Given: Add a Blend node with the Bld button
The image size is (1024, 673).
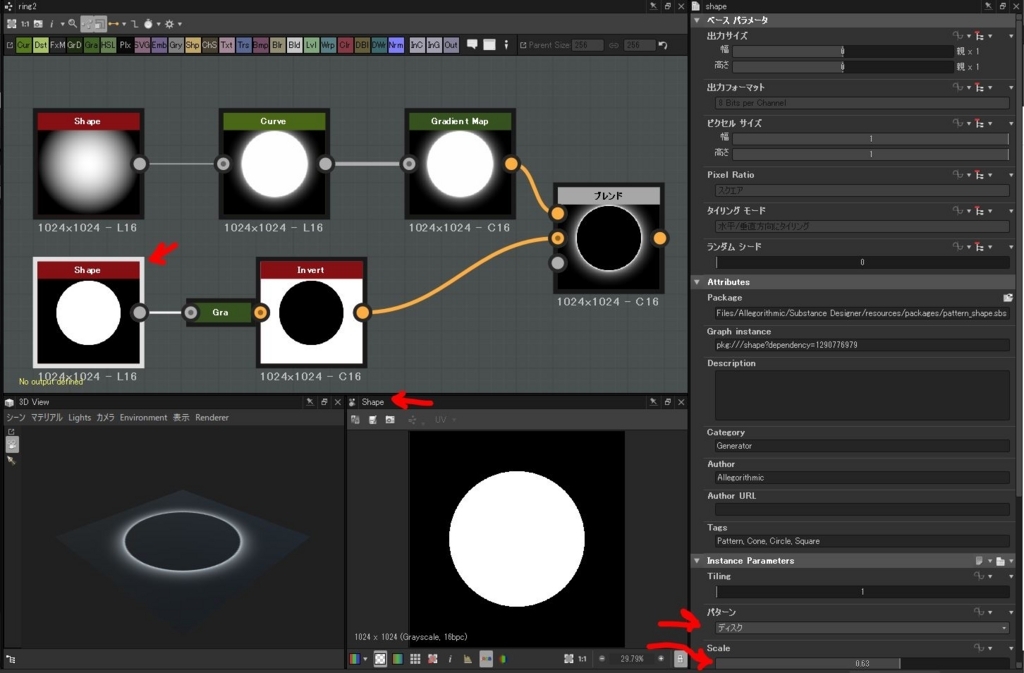Looking at the screenshot, I should pos(294,45).
